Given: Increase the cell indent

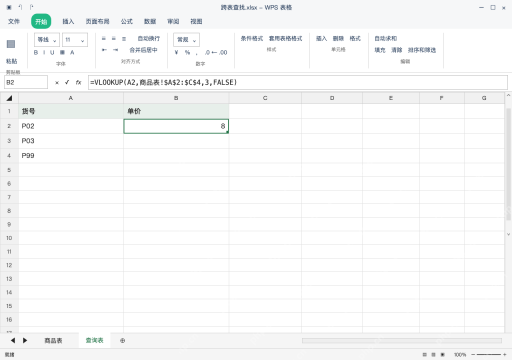Looking at the screenshot, I should tap(116, 50).
